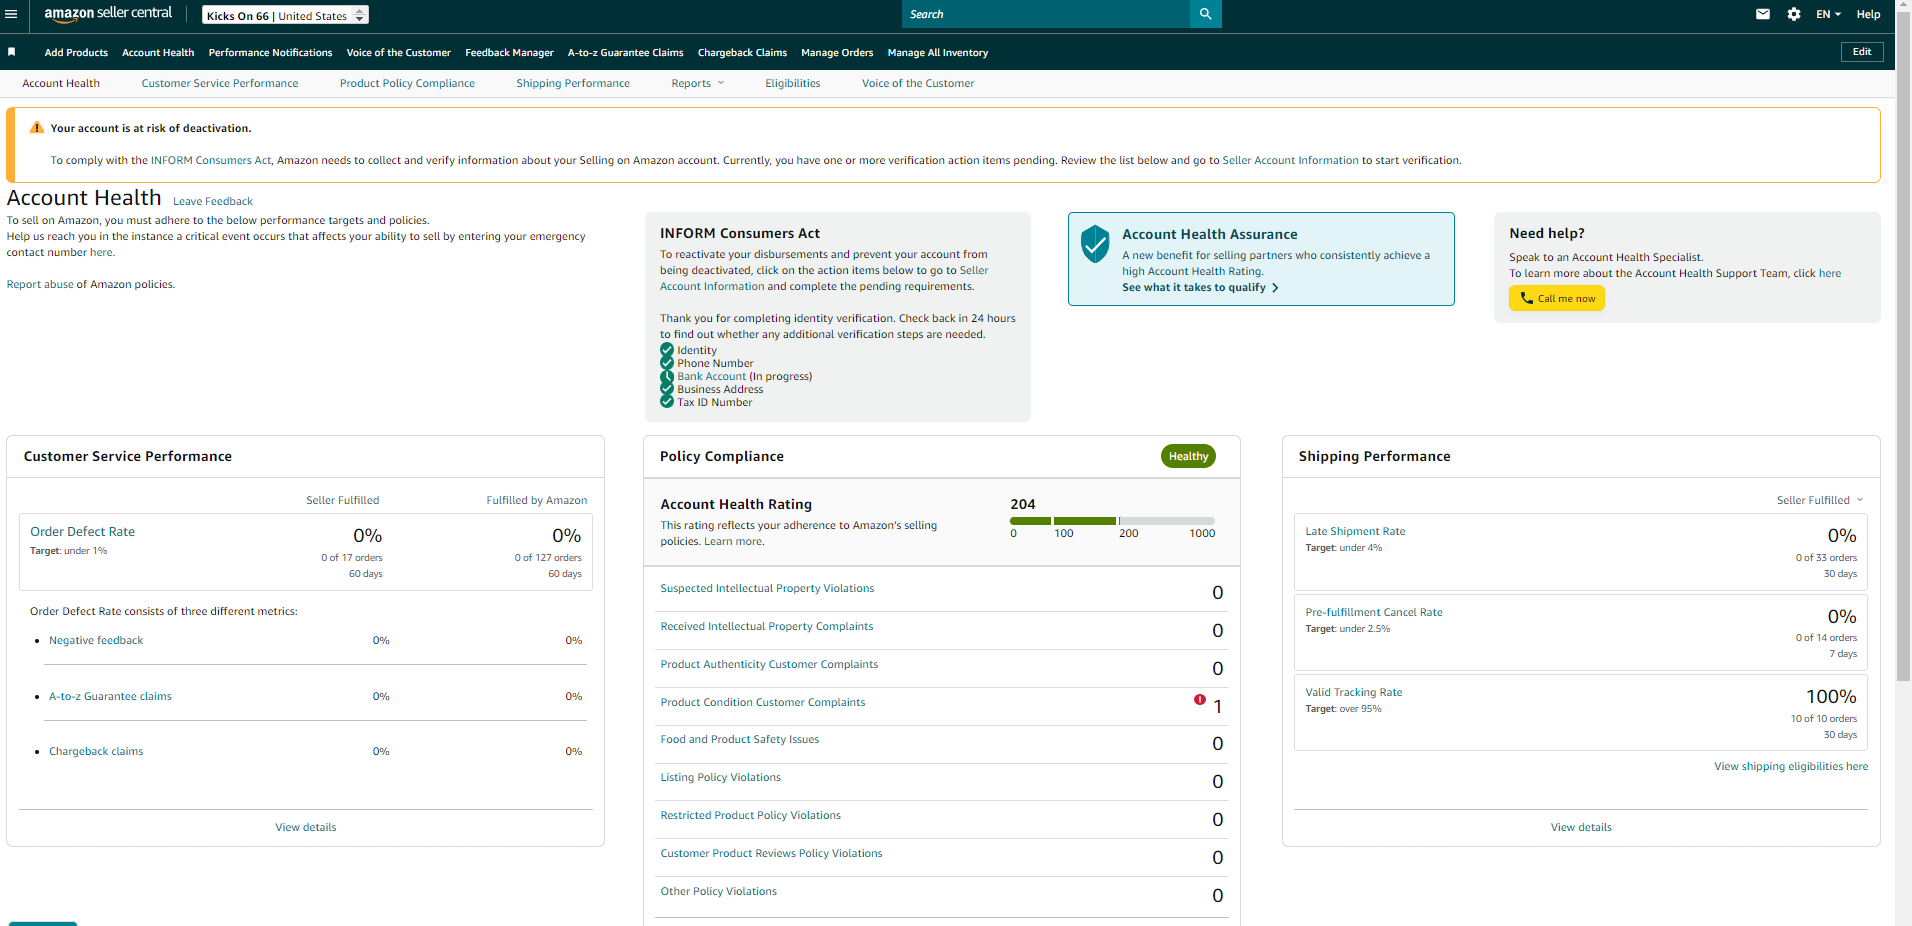1912x926 pixels.
Task: Open Restricted Product Policy Violations link
Action: (751, 815)
